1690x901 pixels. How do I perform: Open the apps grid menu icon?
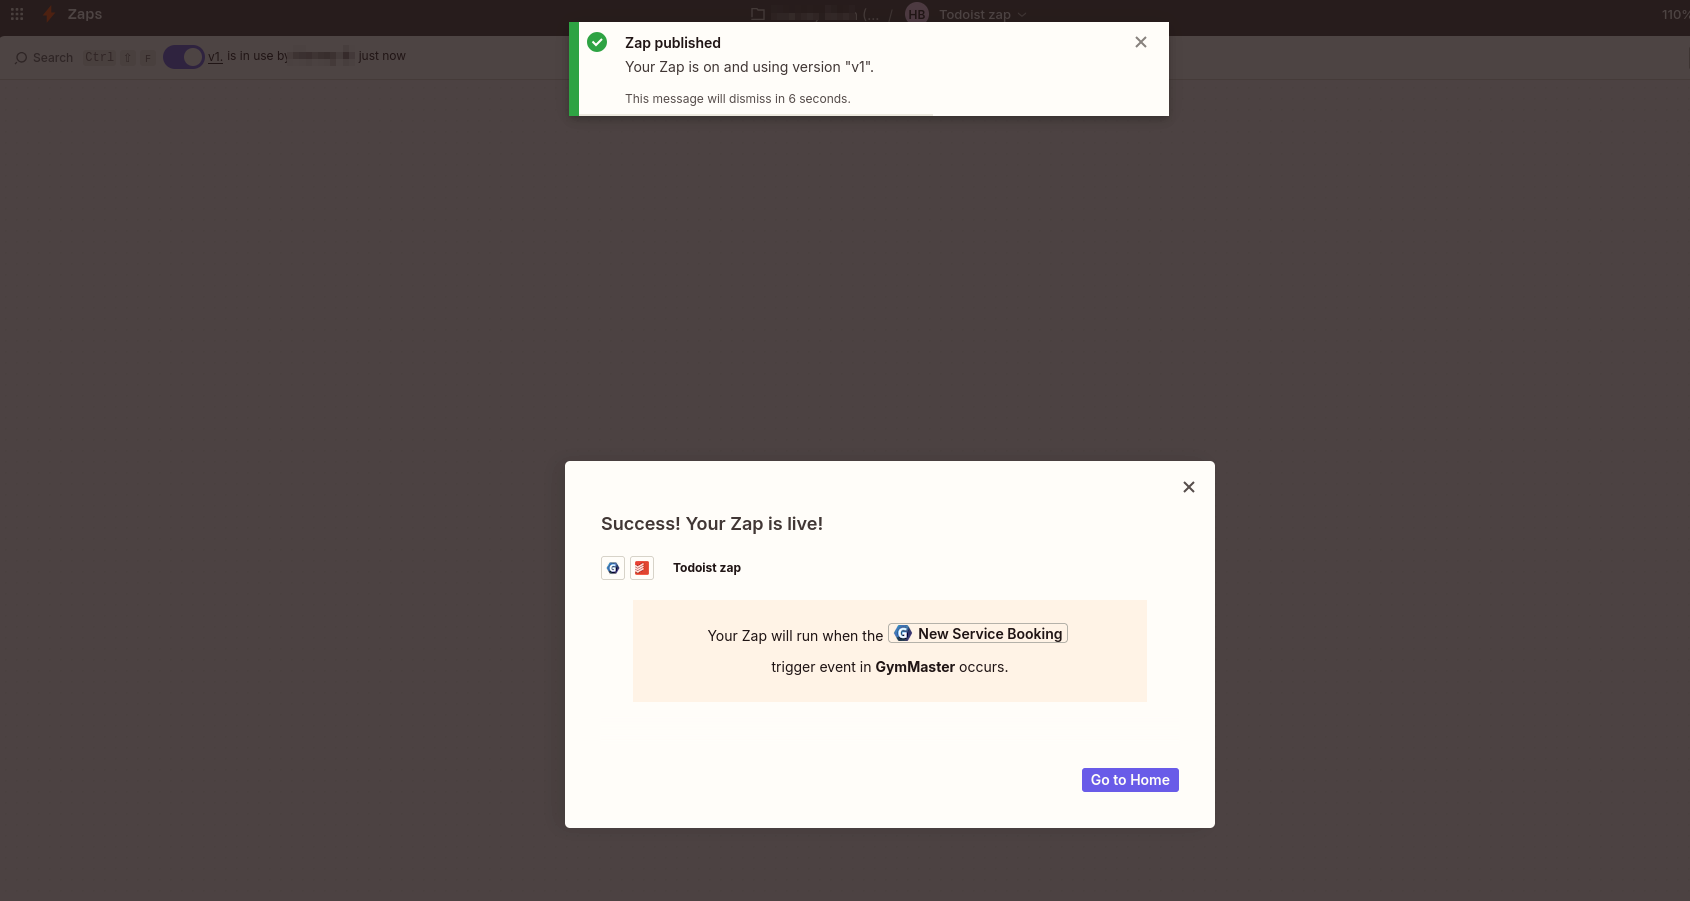(x=17, y=14)
